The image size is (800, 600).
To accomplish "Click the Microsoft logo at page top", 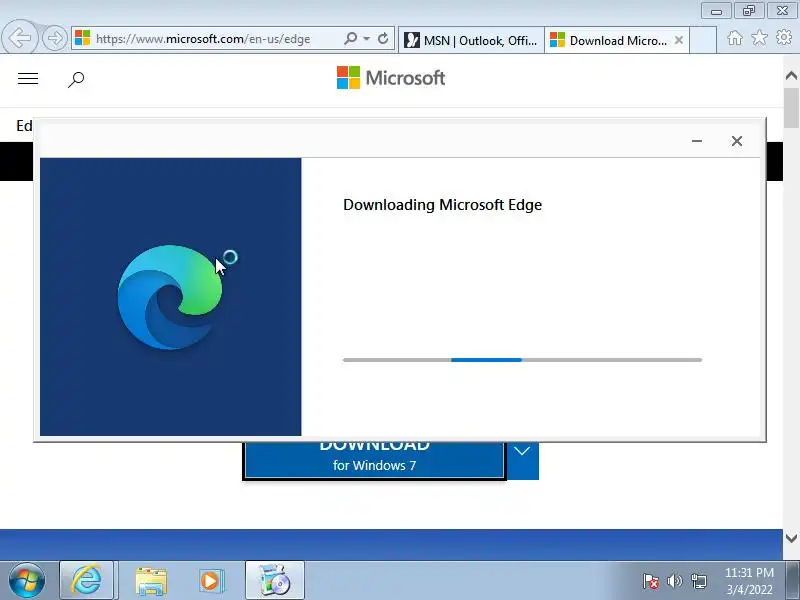I will pos(391,78).
